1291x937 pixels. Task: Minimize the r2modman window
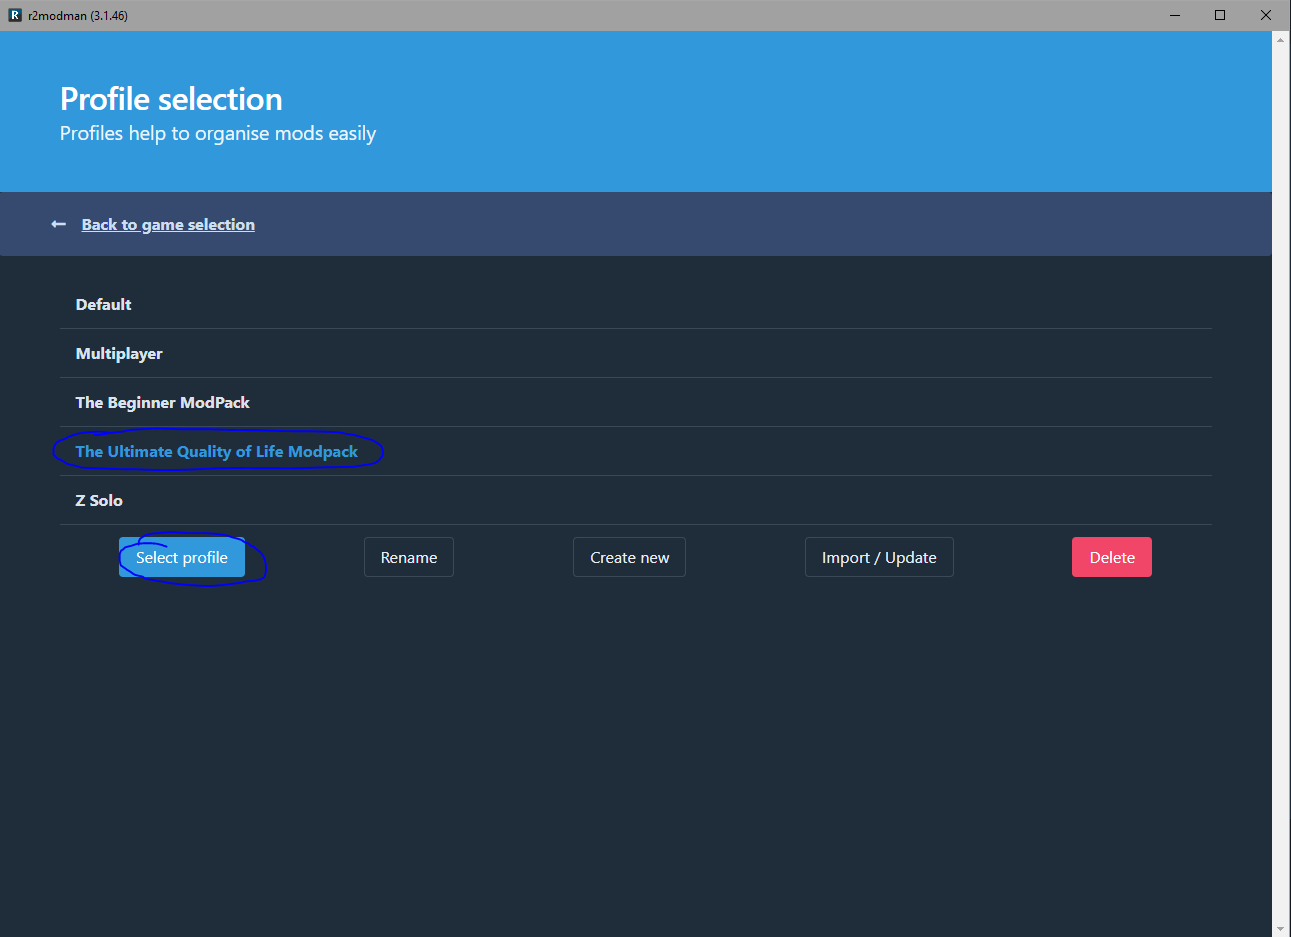1175,15
